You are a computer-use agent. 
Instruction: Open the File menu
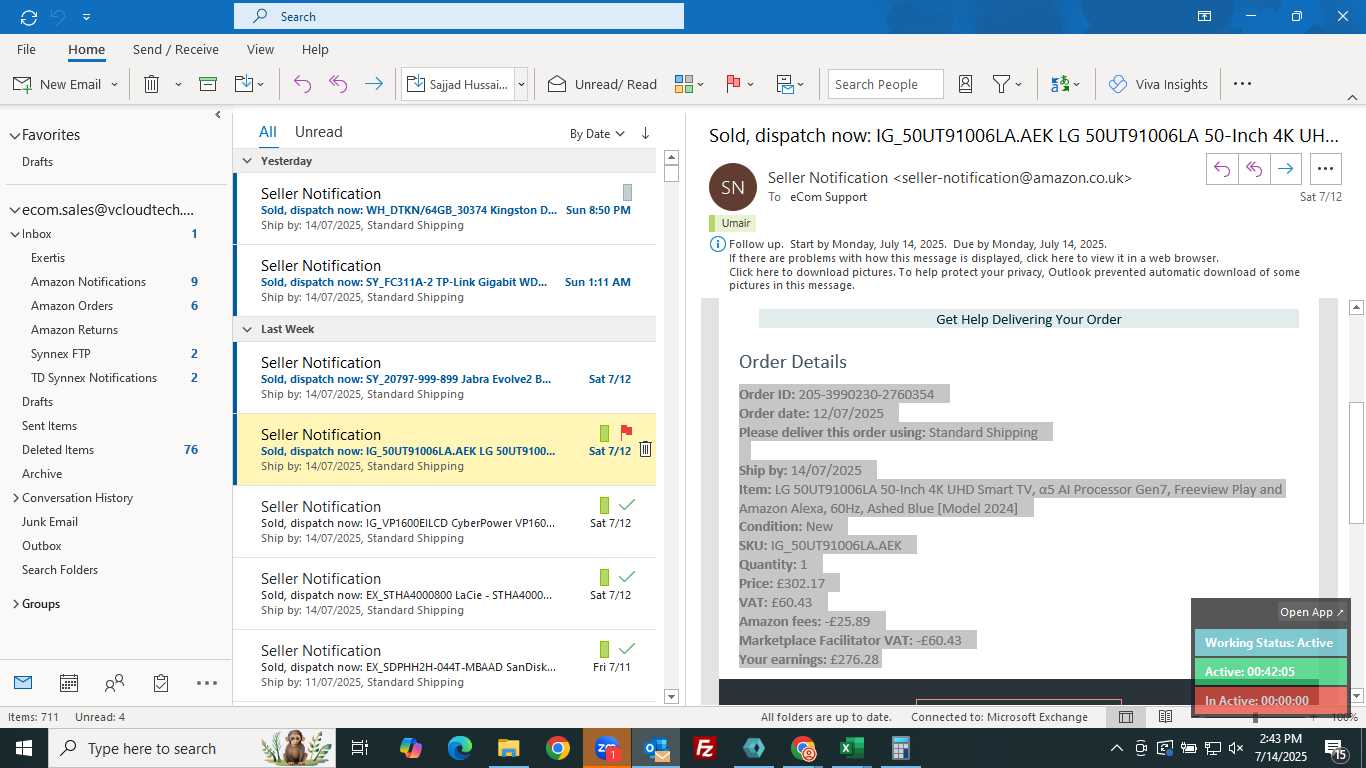[26, 49]
